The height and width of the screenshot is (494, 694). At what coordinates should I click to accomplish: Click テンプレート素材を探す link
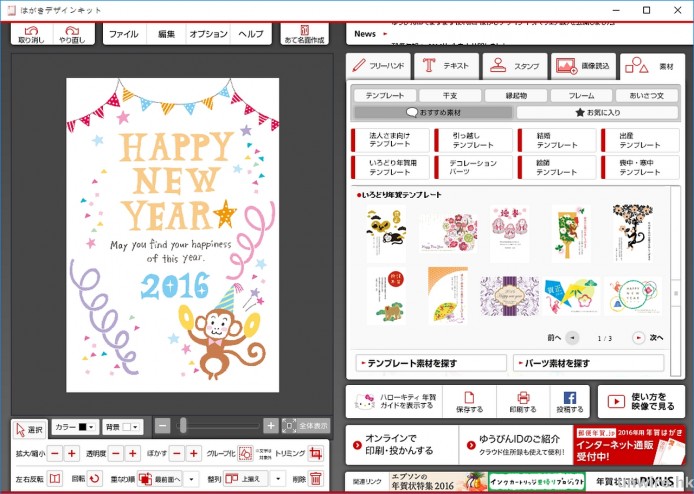pos(431,363)
